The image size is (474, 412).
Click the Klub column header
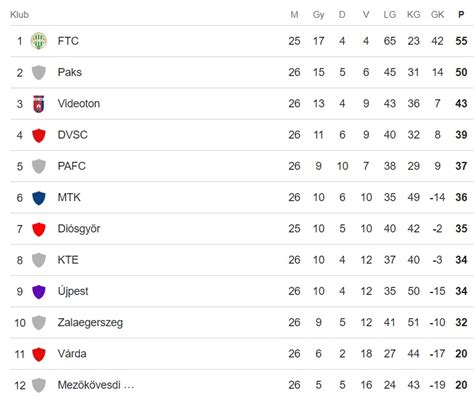click(x=19, y=15)
